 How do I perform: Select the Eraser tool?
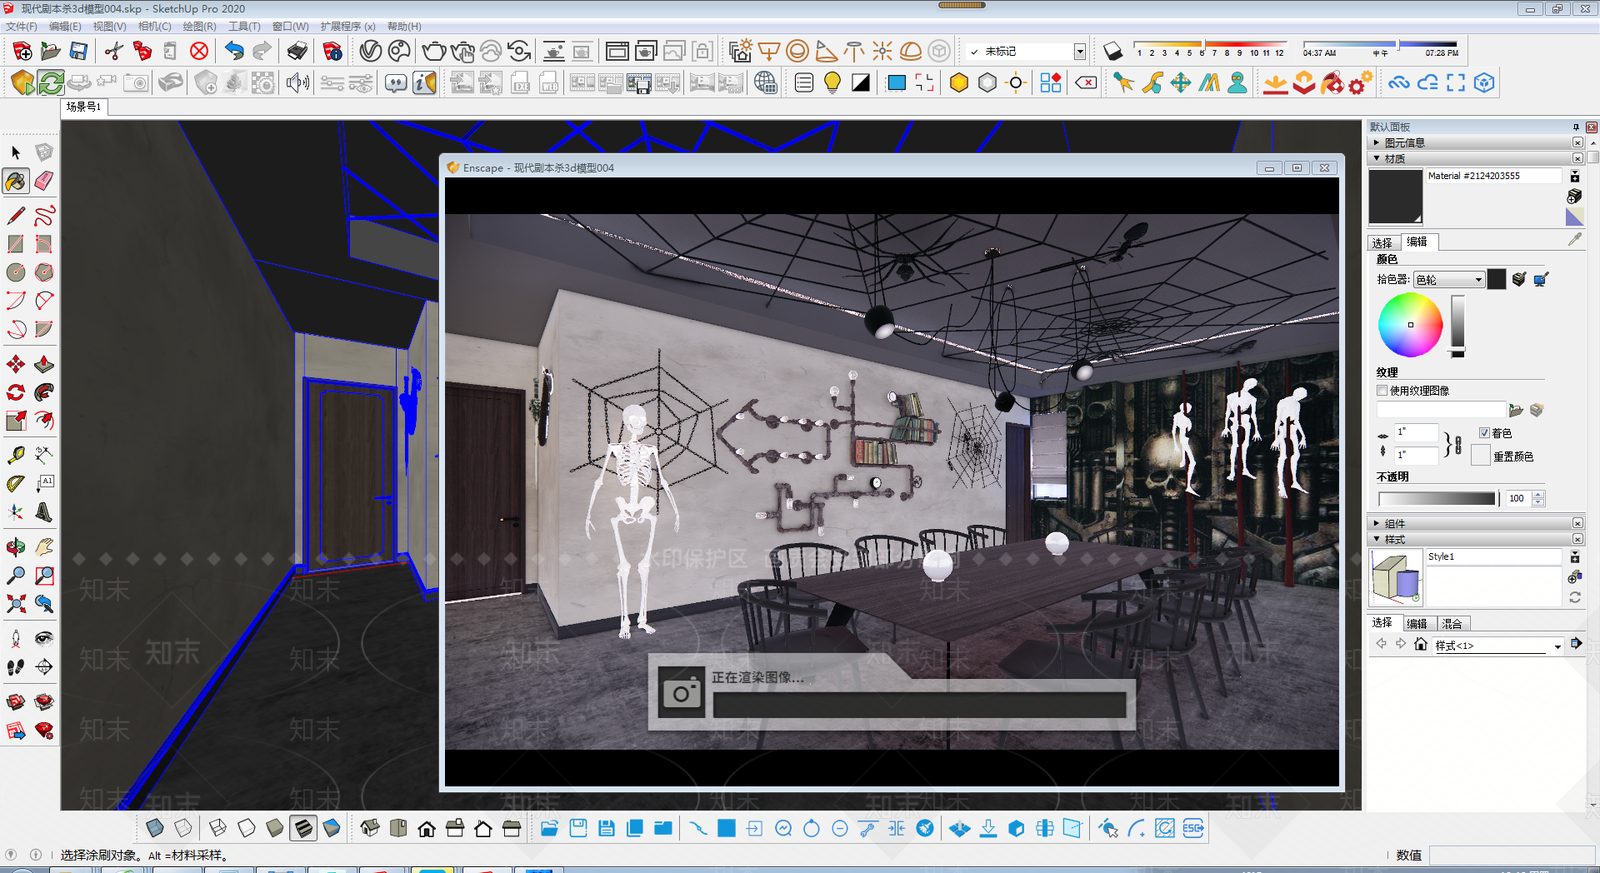44,181
